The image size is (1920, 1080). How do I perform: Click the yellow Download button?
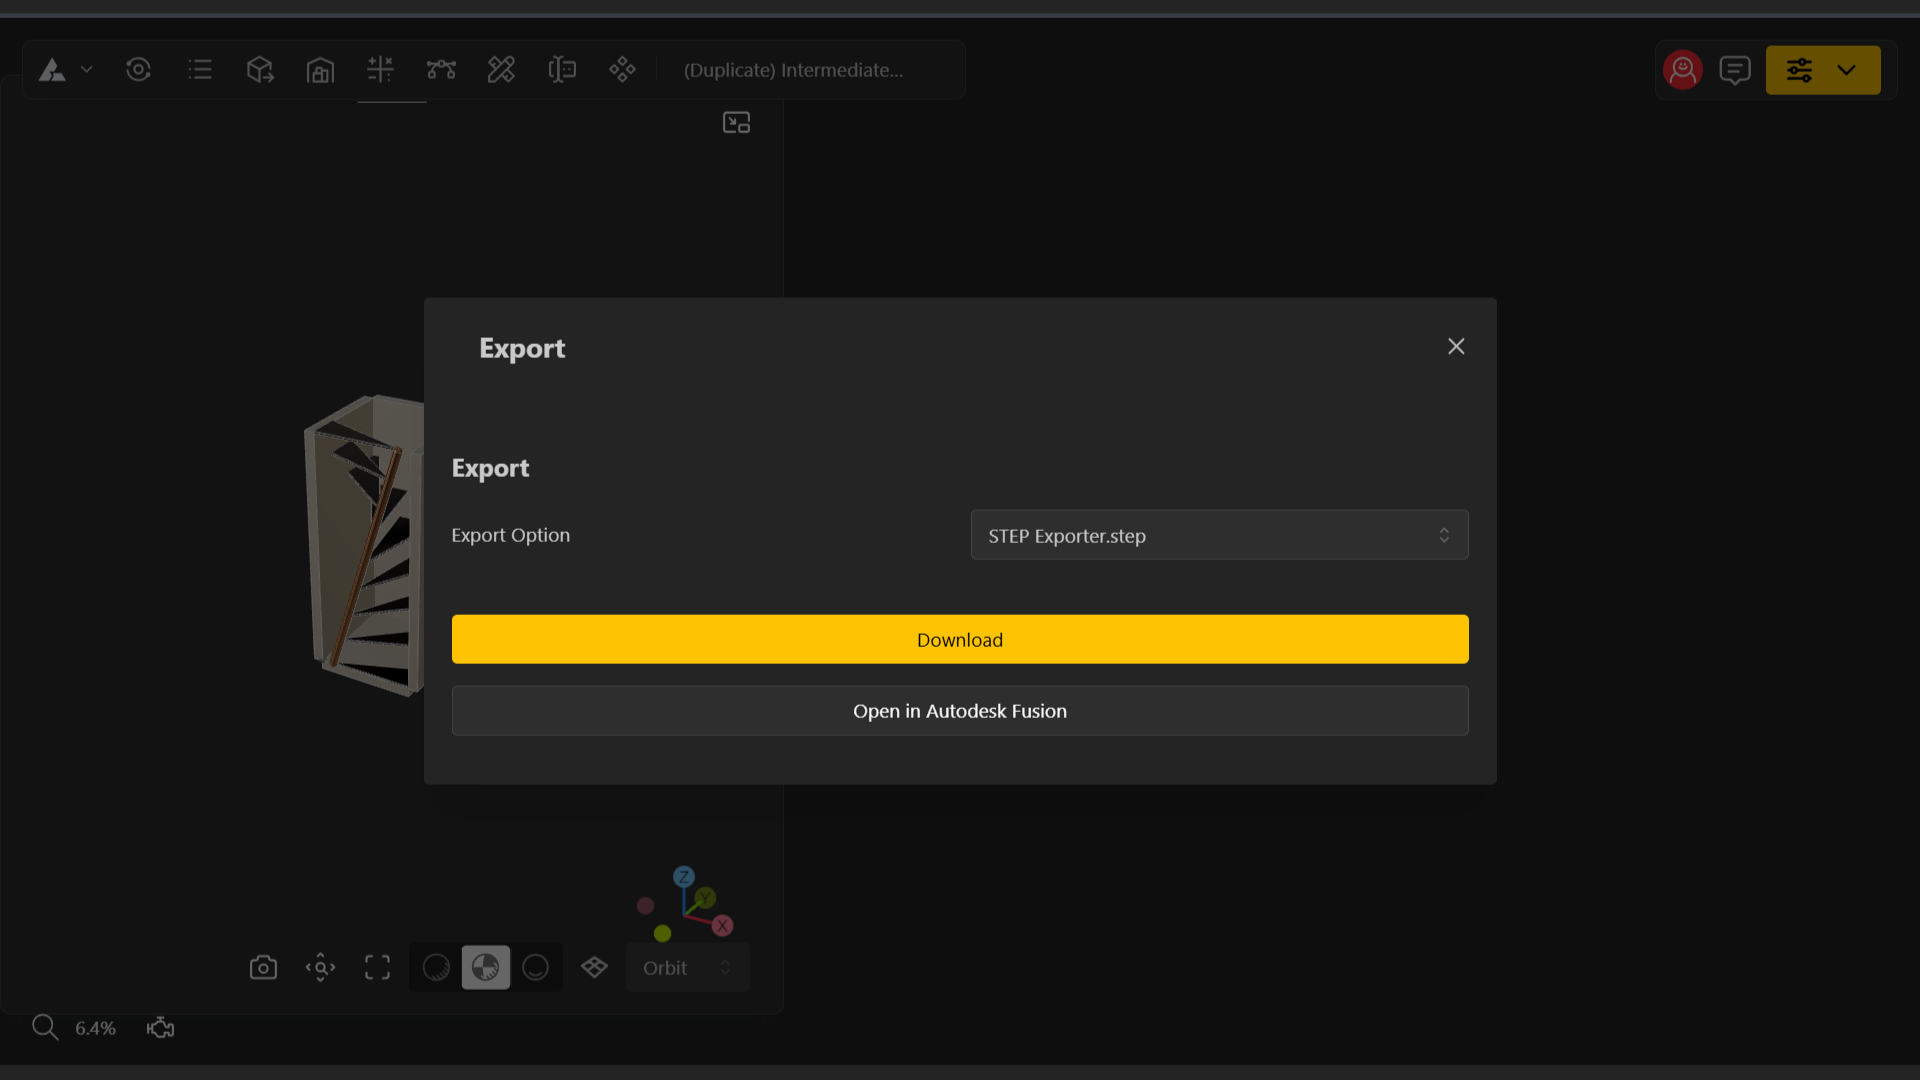pos(959,639)
